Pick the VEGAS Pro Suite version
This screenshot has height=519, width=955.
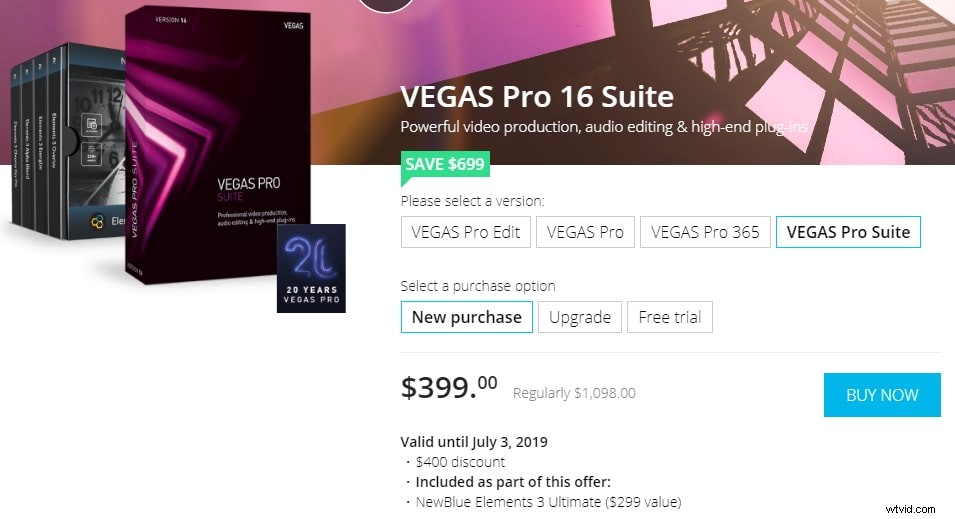[x=848, y=232]
